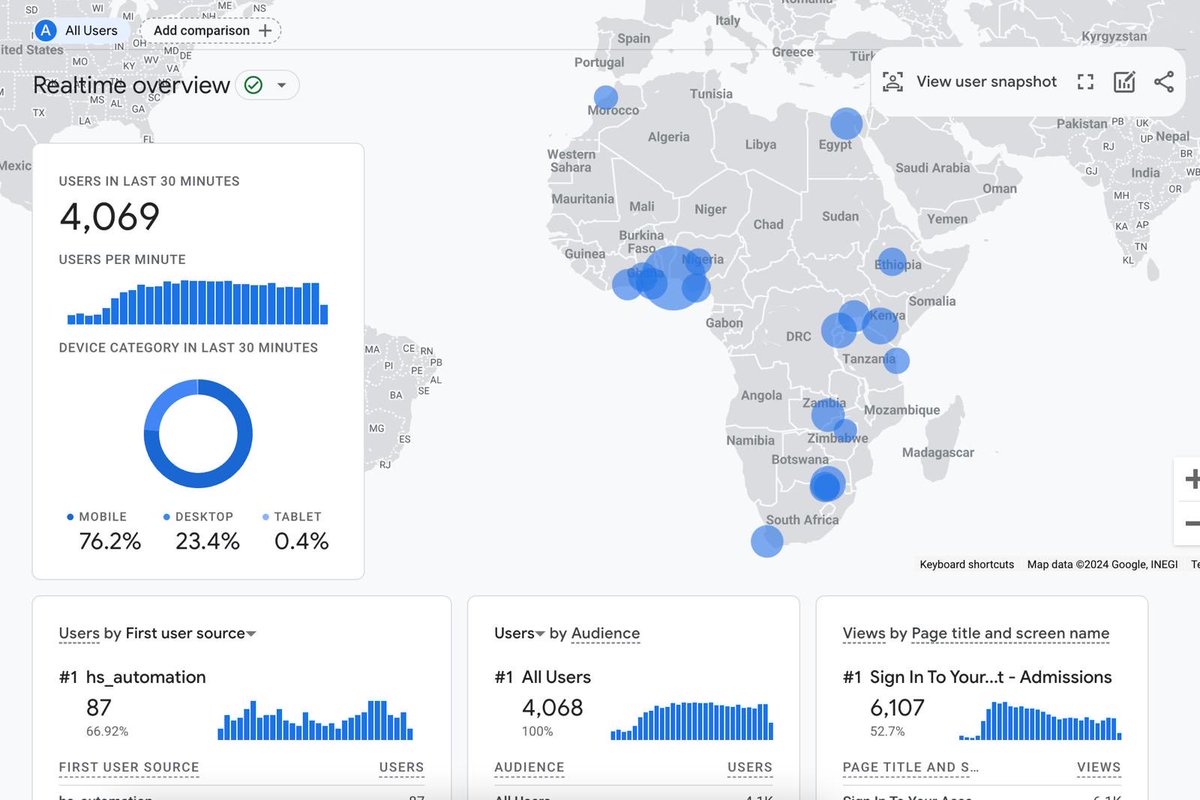Click the Admissions page views sparkline
This screenshot has width=1200, height=800.
pos(1040,720)
